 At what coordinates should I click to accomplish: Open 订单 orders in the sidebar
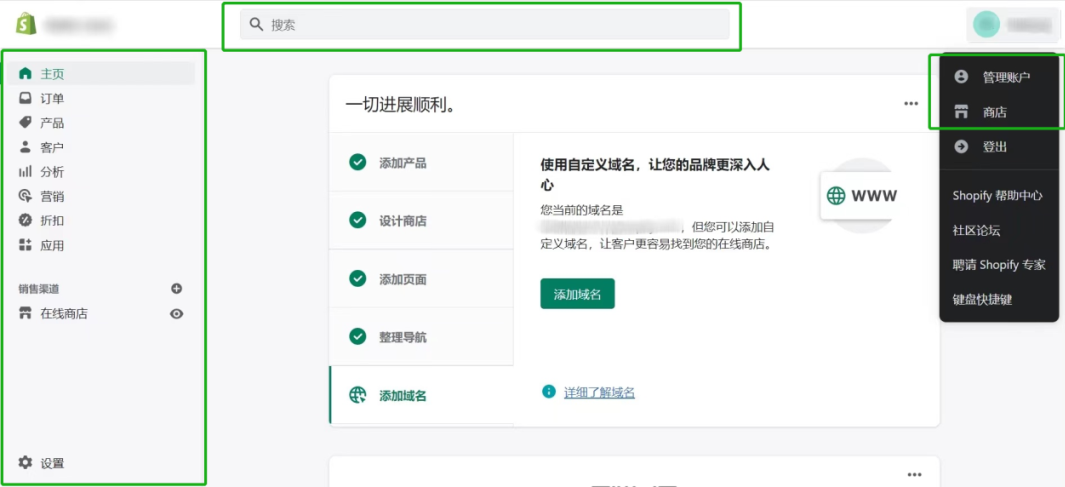[52, 98]
